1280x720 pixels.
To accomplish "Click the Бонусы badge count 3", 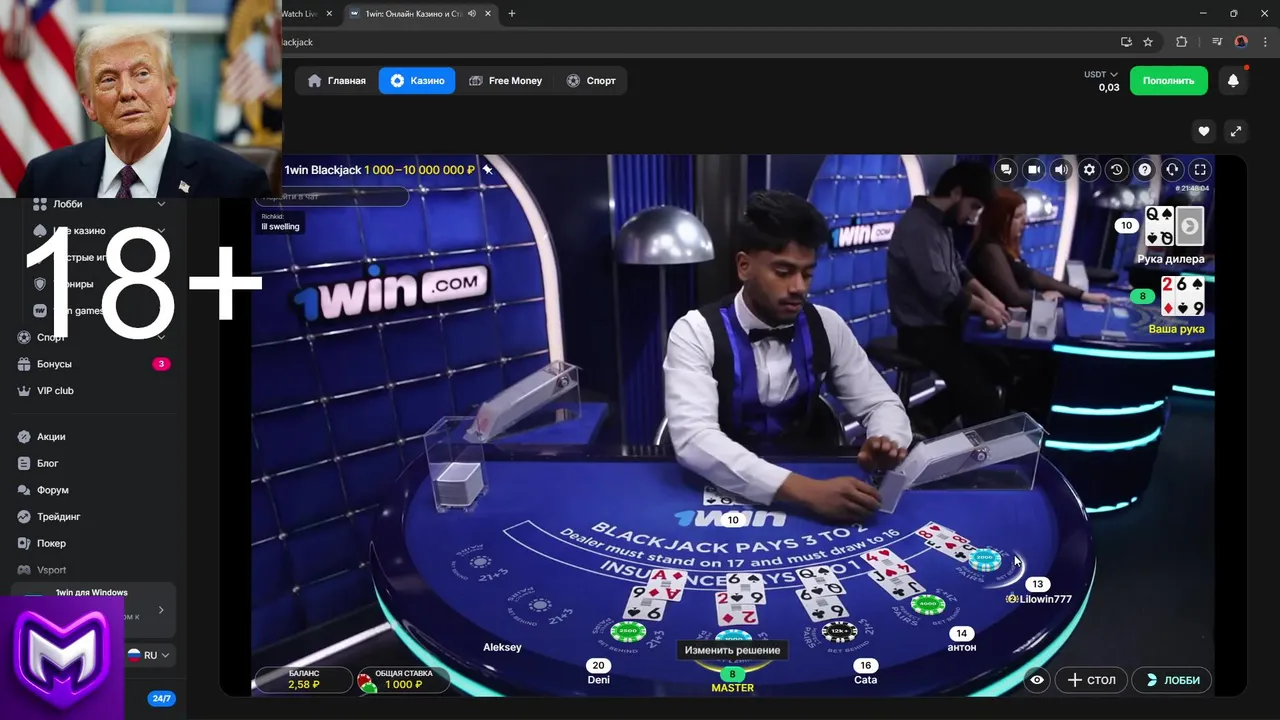I will tap(161, 364).
